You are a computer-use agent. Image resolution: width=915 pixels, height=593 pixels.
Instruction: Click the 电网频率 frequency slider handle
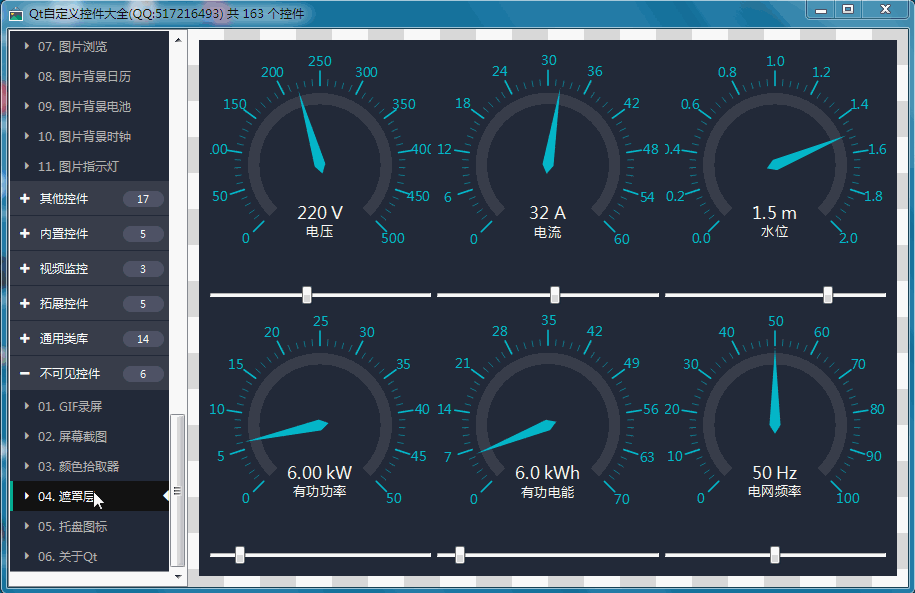coord(775,555)
